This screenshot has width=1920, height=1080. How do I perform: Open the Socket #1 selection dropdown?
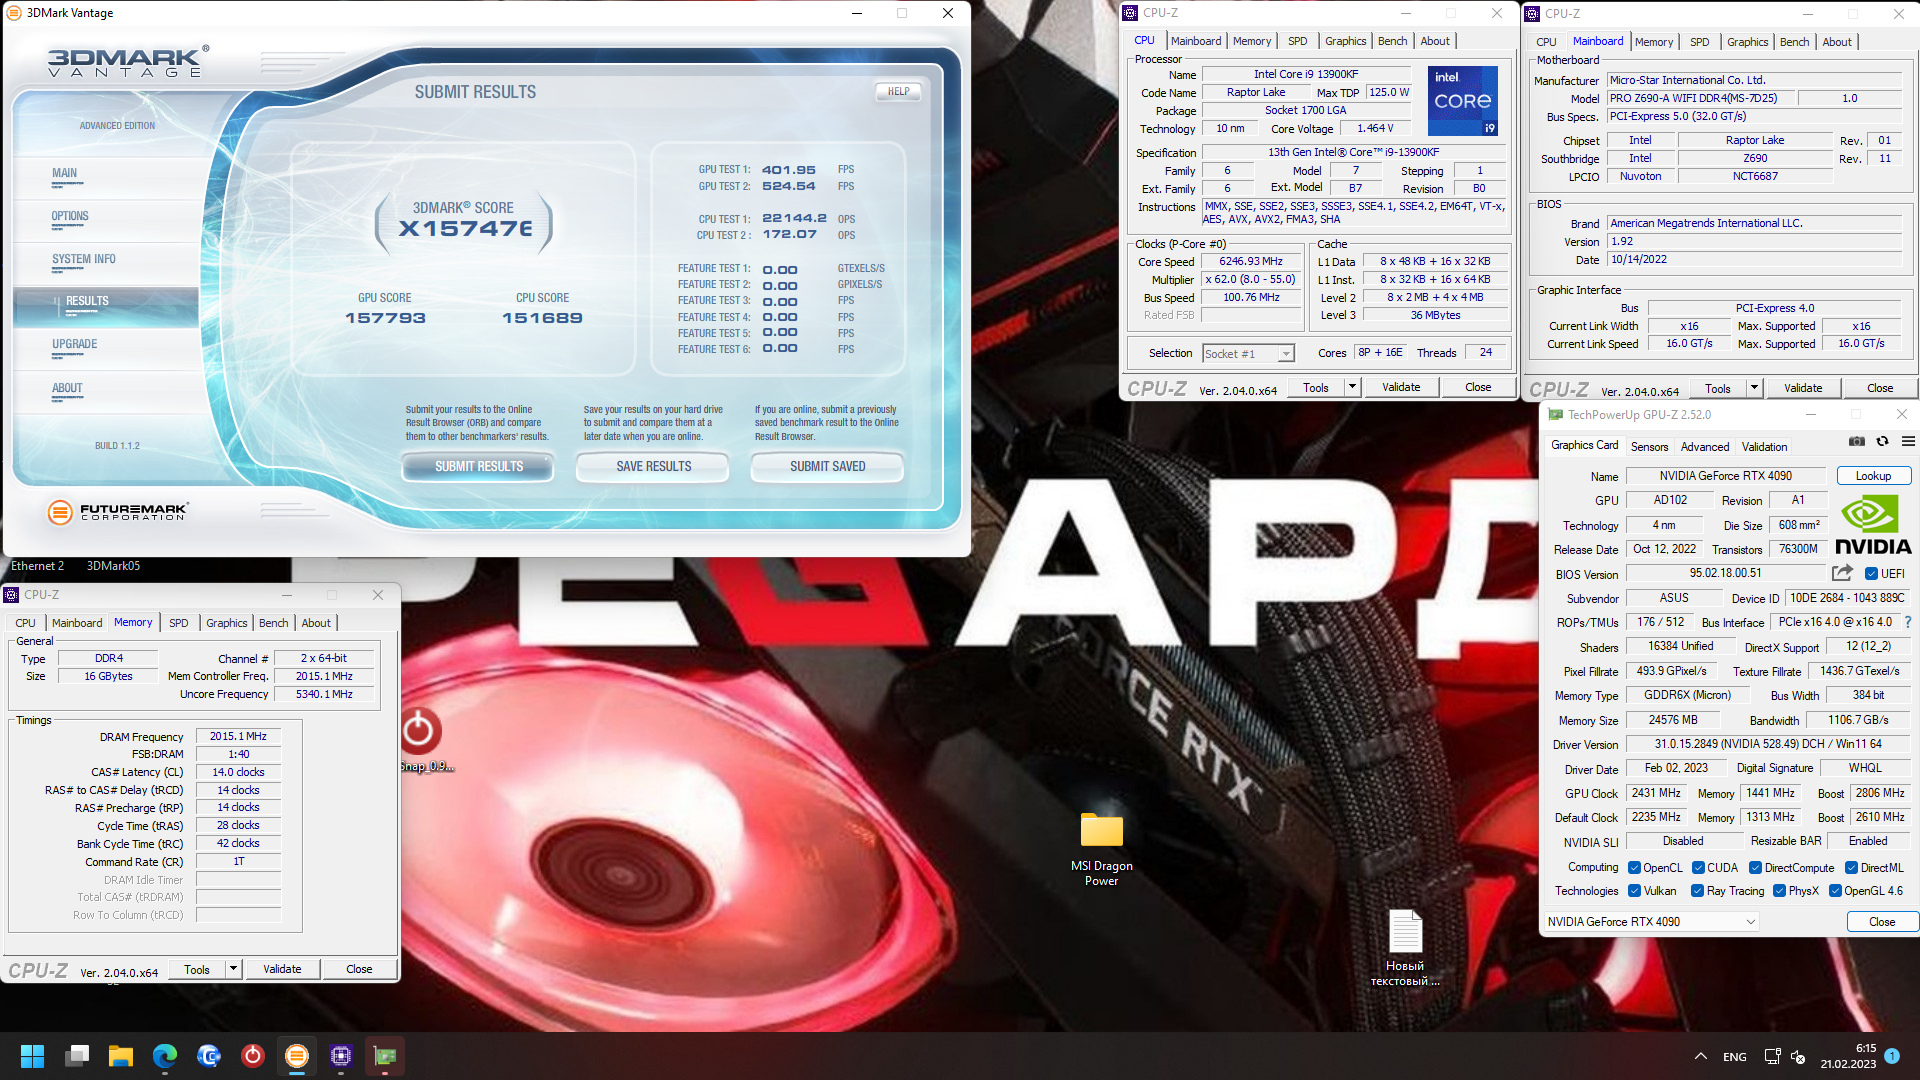tap(1248, 353)
